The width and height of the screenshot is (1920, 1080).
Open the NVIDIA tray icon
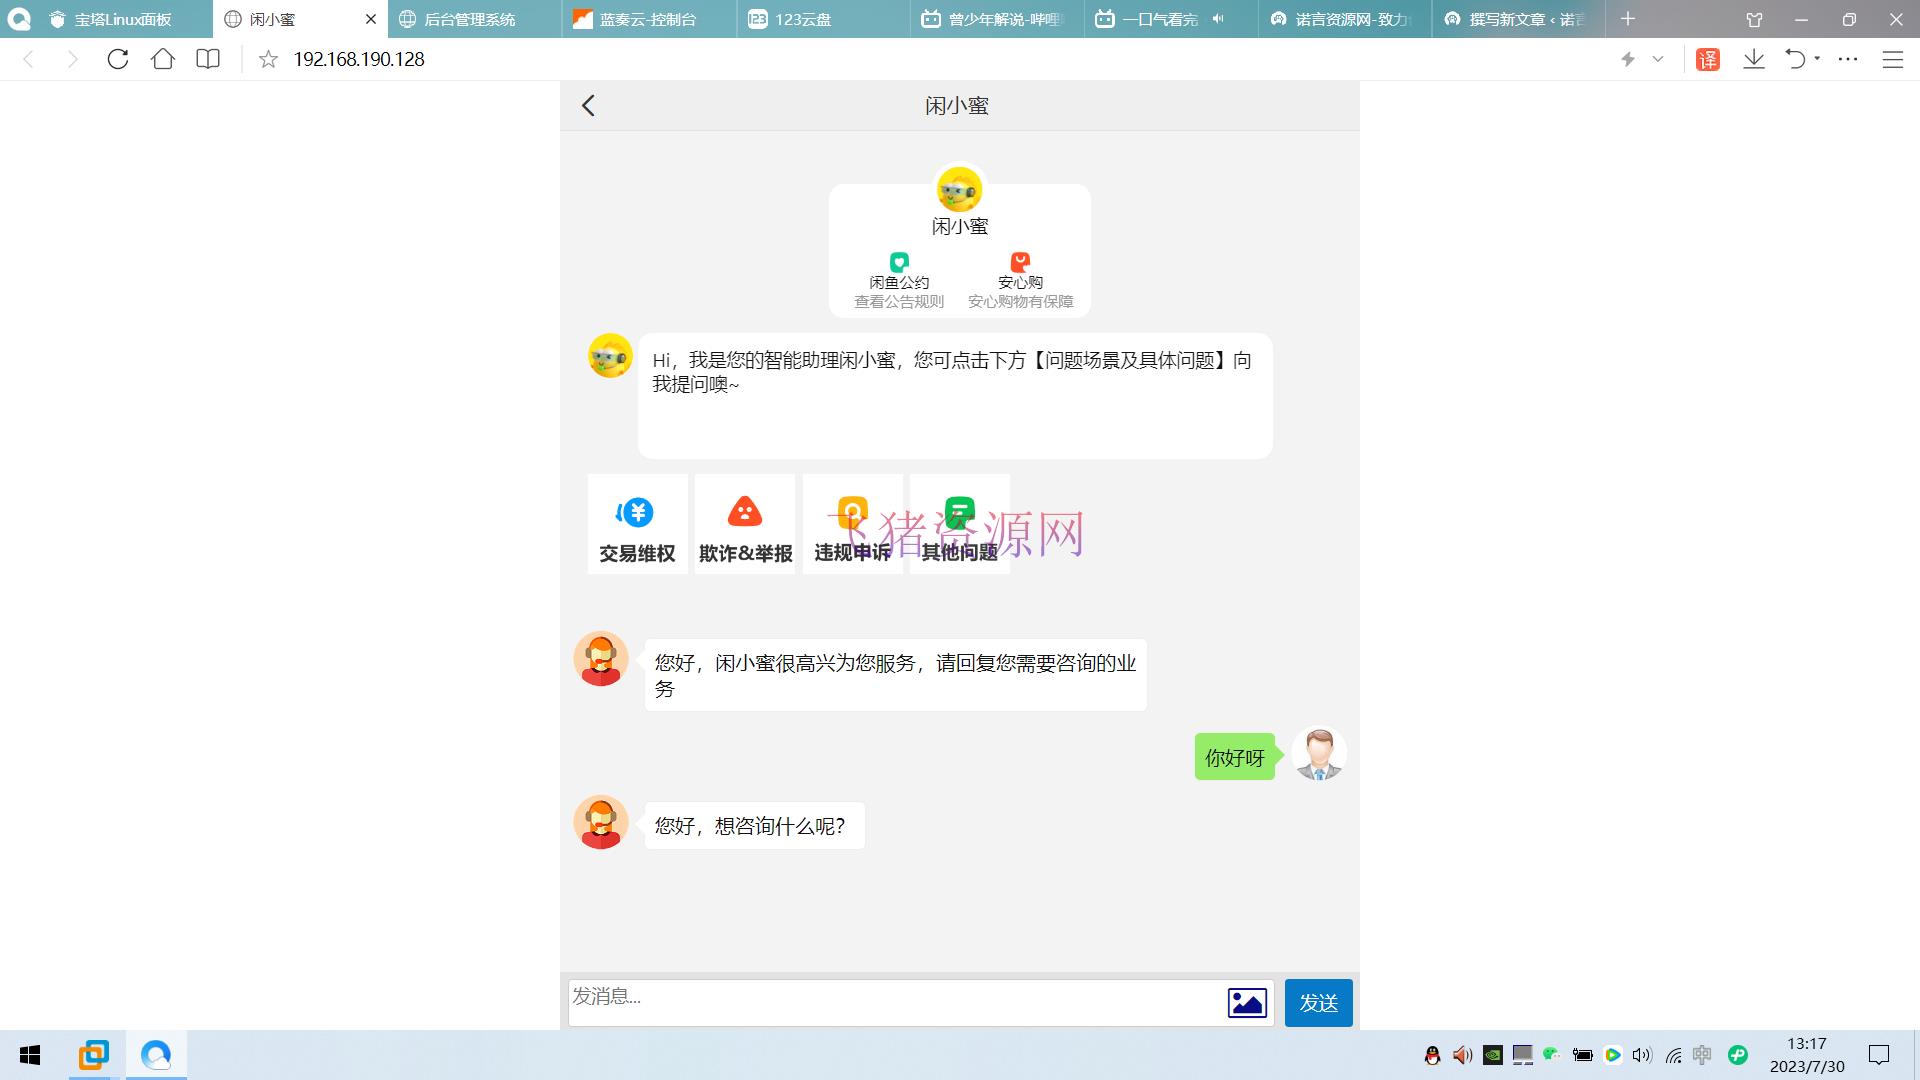[x=1493, y=1054]
